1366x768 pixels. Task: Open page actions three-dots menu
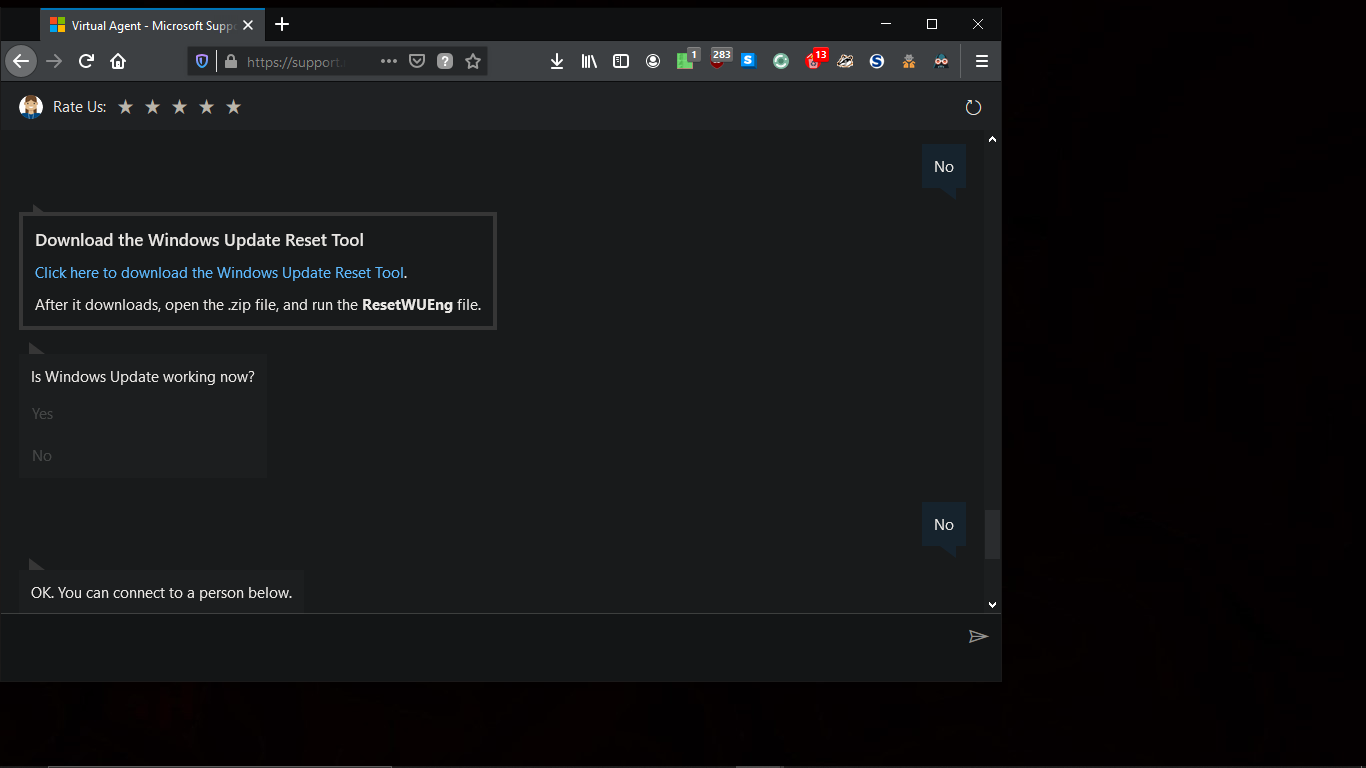coord(389,61)
